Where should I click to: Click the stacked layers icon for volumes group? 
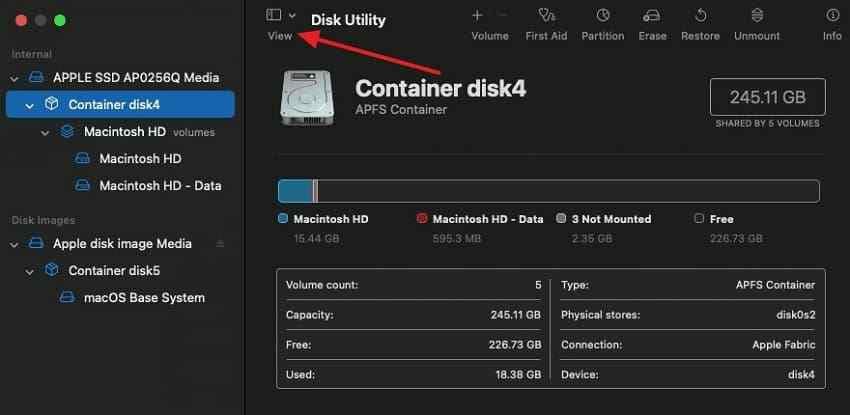pos(67,132)
